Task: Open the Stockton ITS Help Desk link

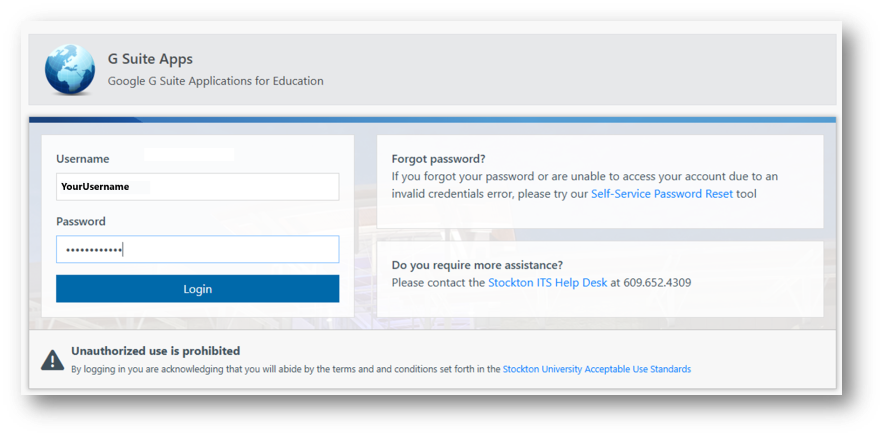Action: coord(547,282)
